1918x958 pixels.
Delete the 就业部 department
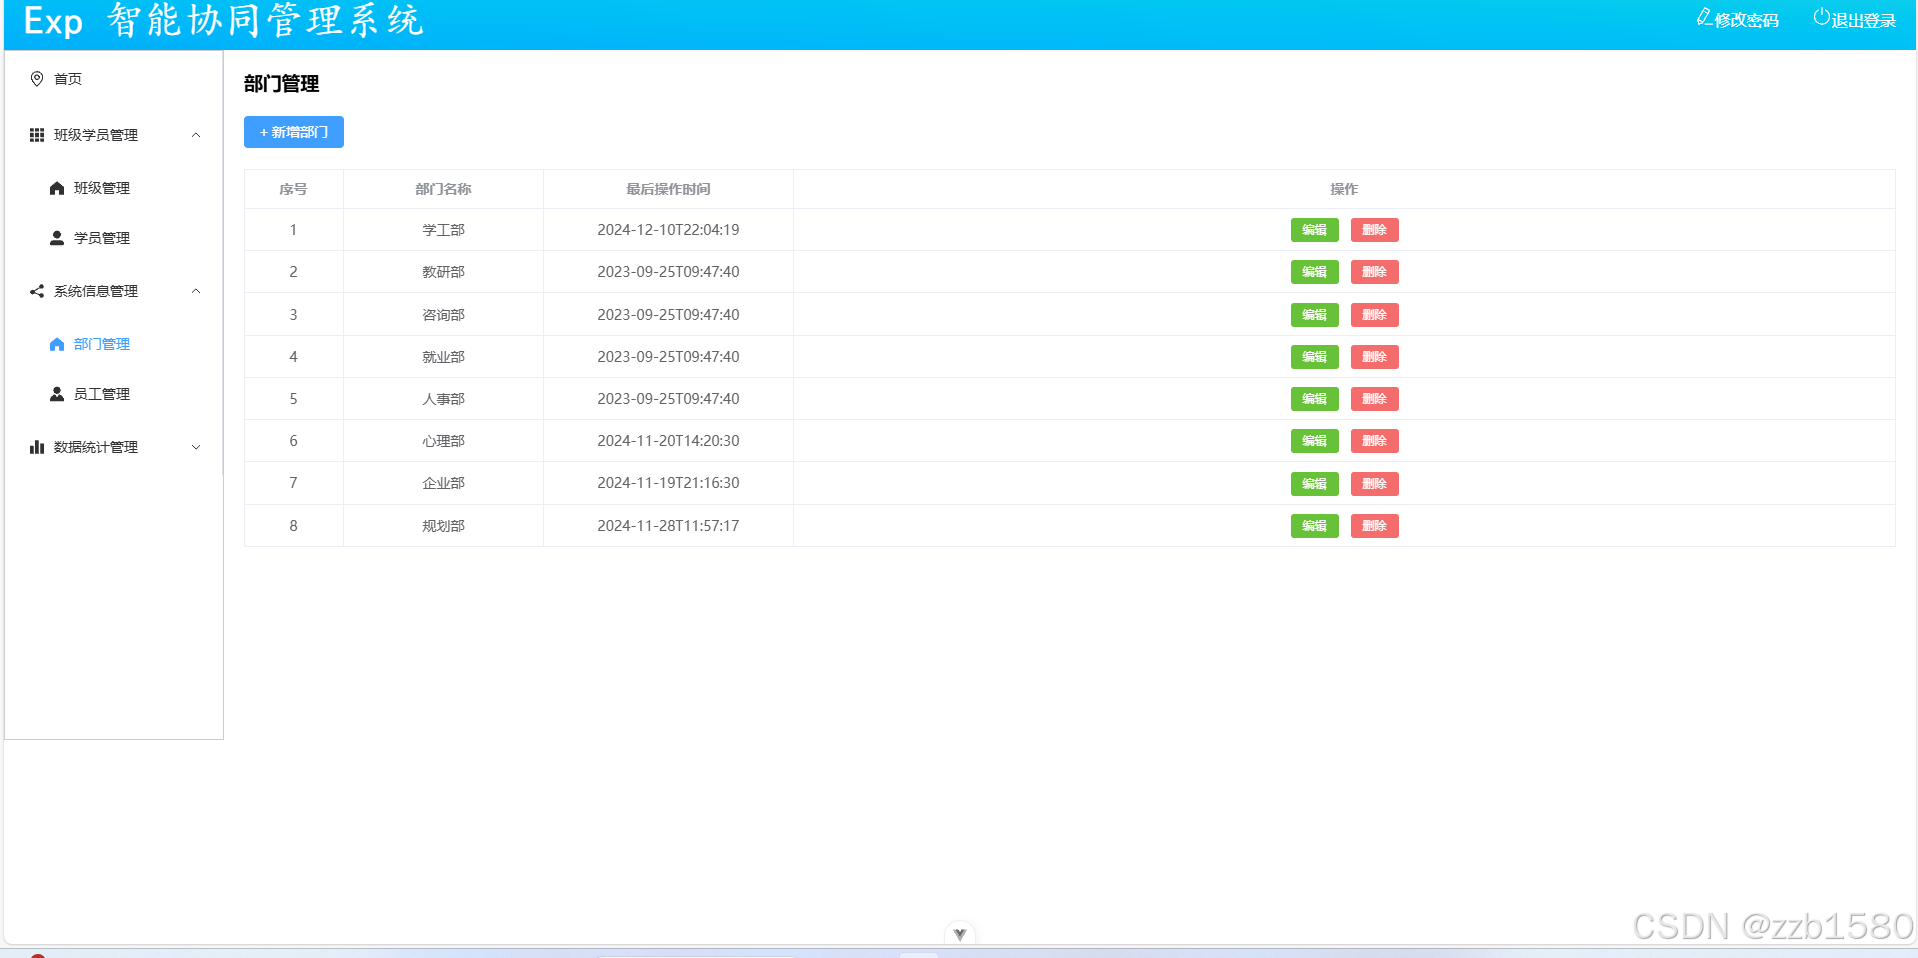[x=1374, y=357]
